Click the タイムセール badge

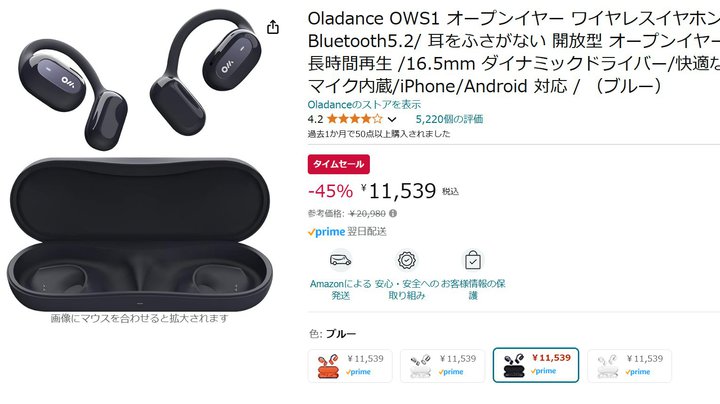tap(338, 164)
